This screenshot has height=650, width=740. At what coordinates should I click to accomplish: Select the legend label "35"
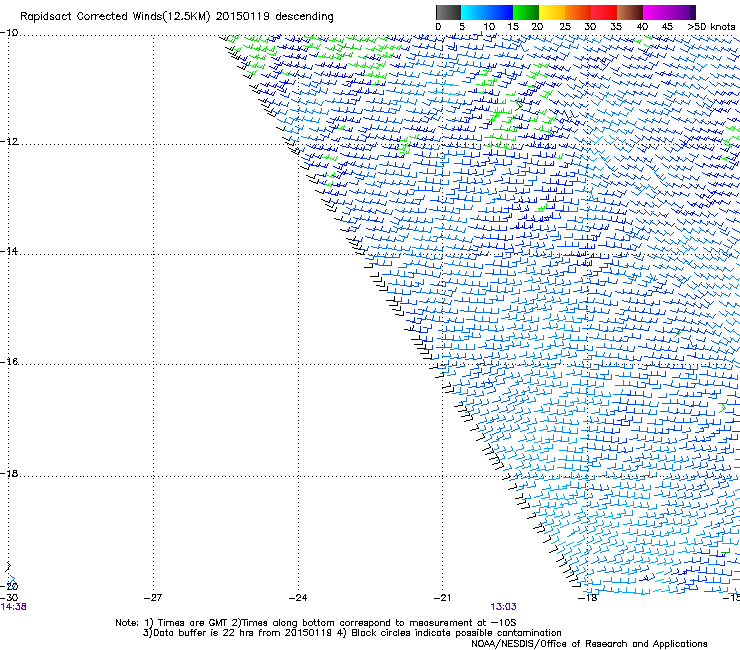pyautogui.click(x=616, y=27)
